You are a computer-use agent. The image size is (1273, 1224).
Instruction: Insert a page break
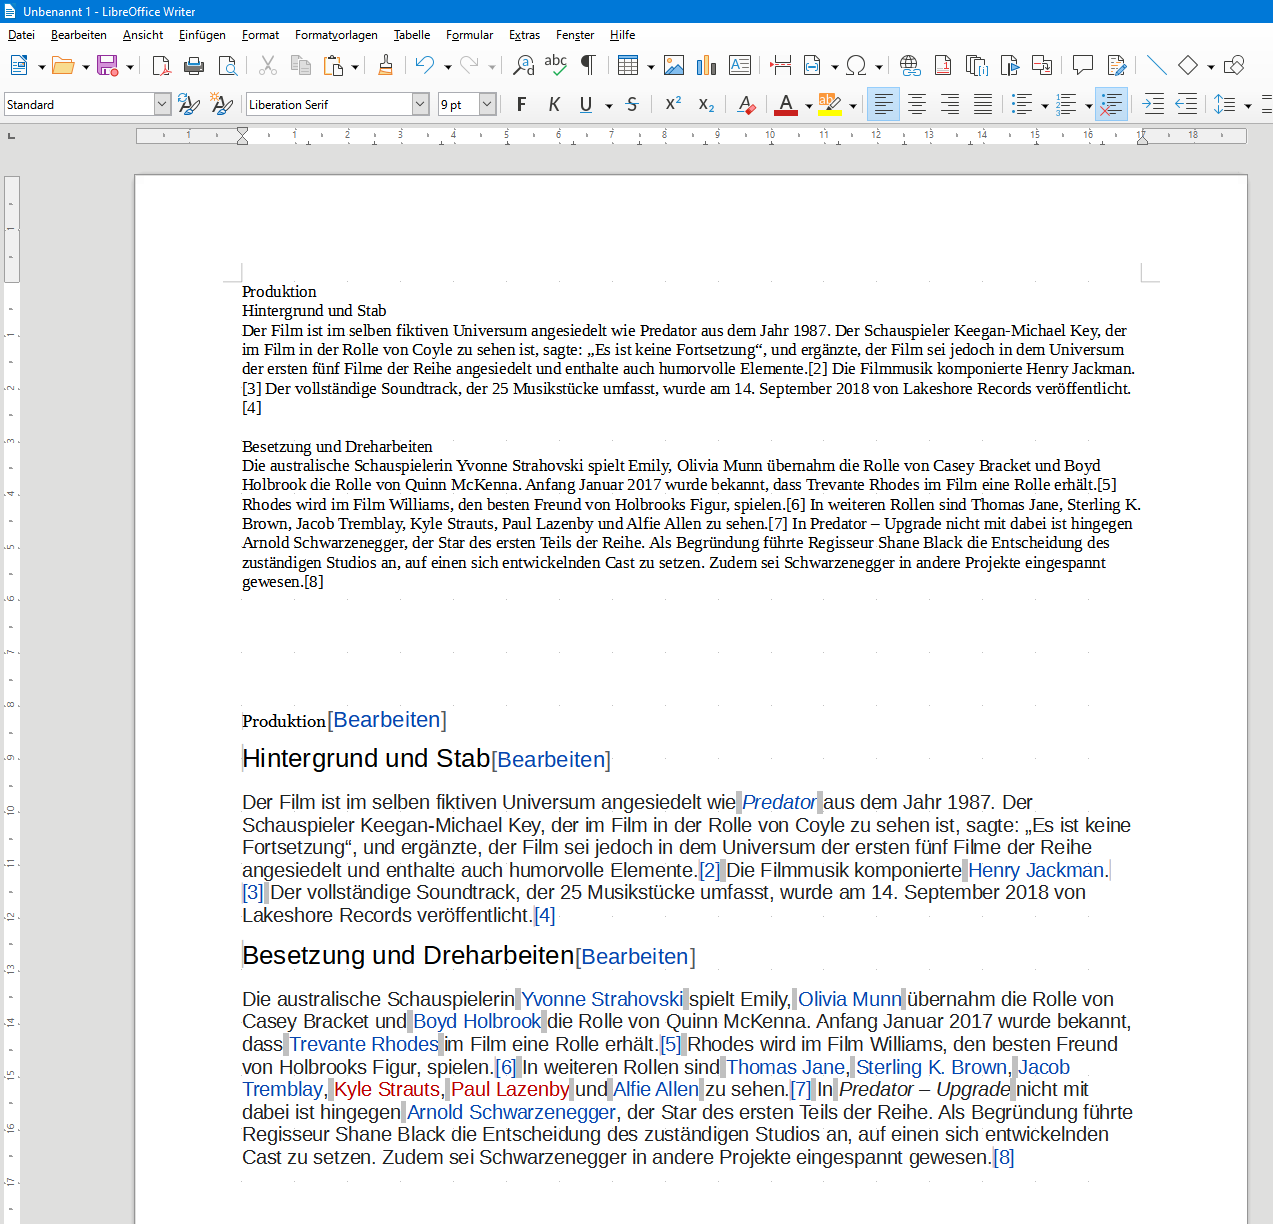(x=781, y=66)
